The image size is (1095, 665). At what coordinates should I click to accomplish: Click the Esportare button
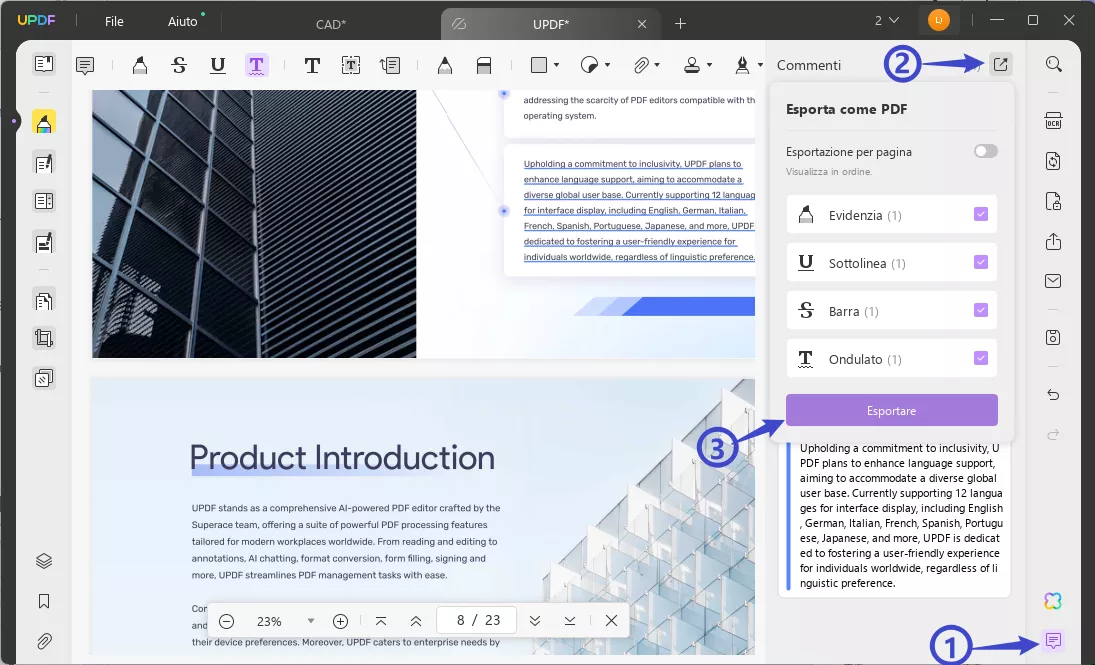click(892, 411)
